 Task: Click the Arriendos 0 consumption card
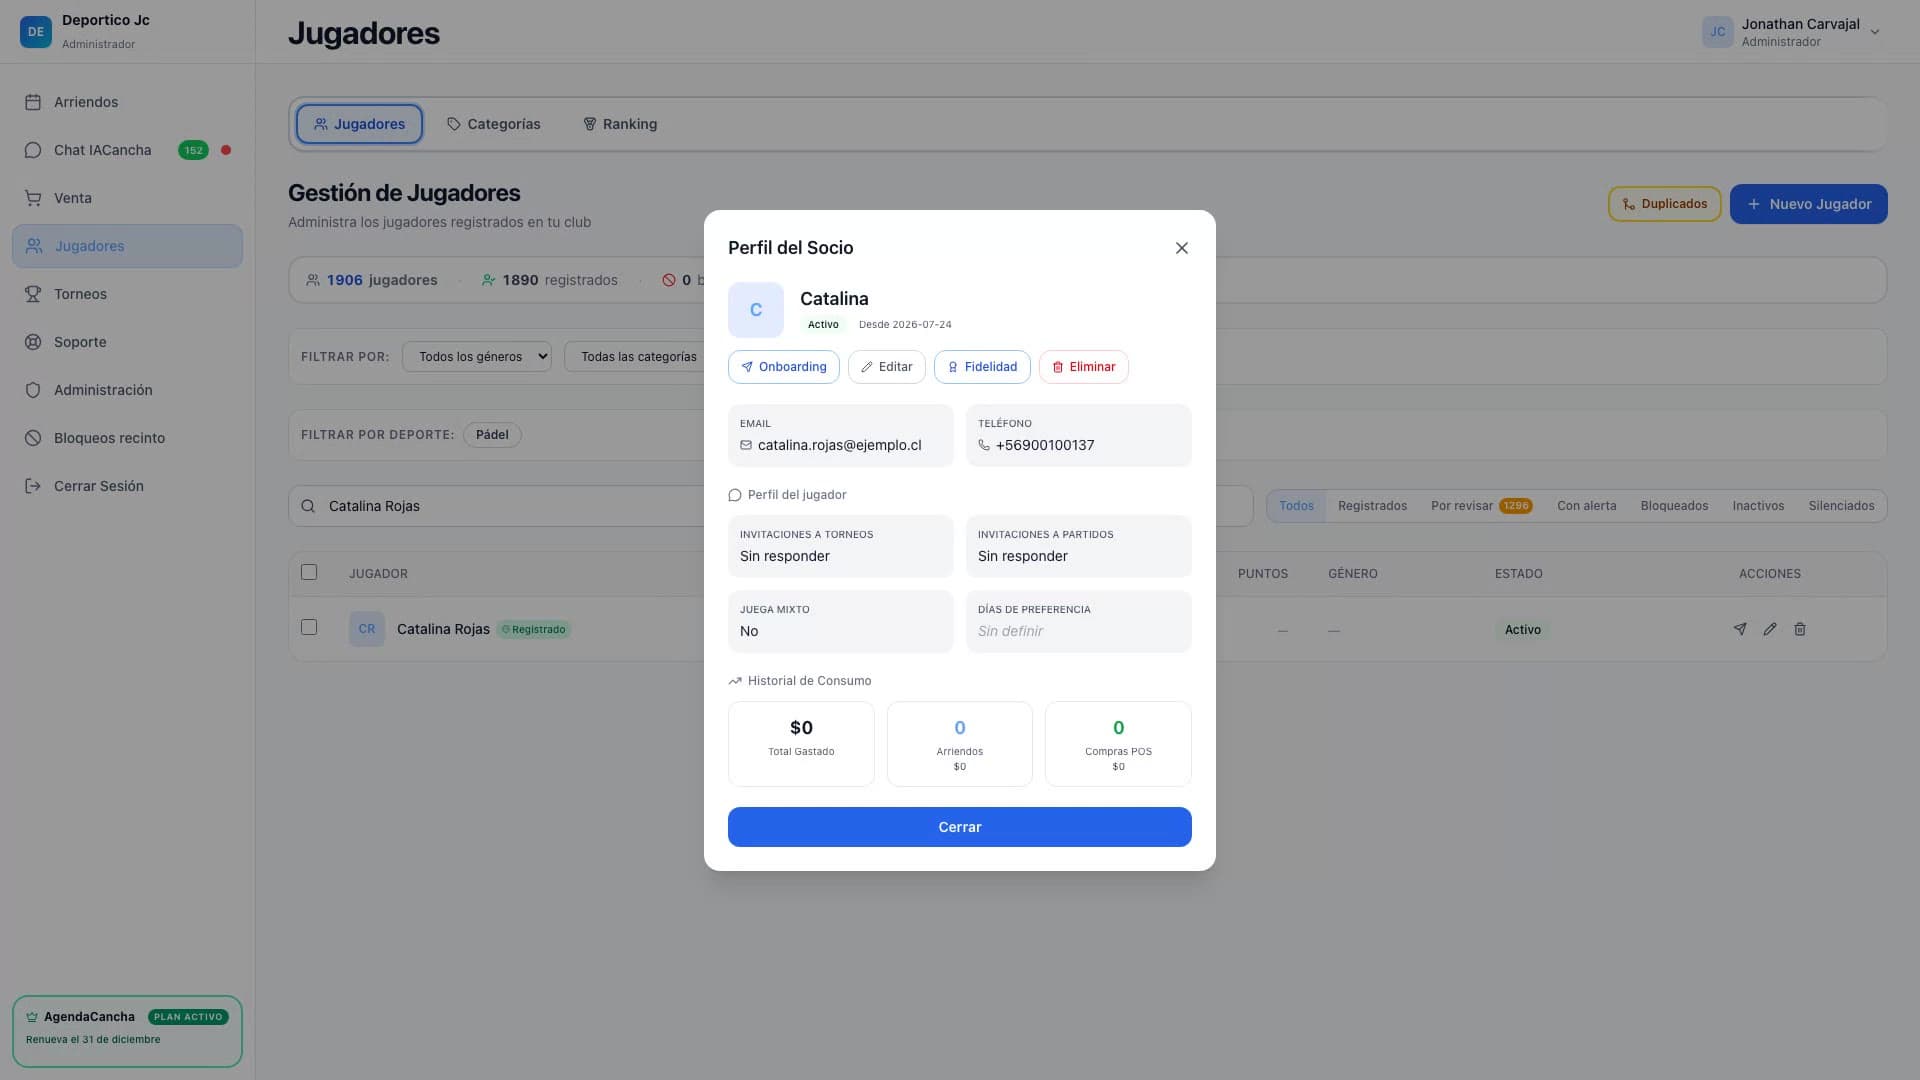coord(960,744)
